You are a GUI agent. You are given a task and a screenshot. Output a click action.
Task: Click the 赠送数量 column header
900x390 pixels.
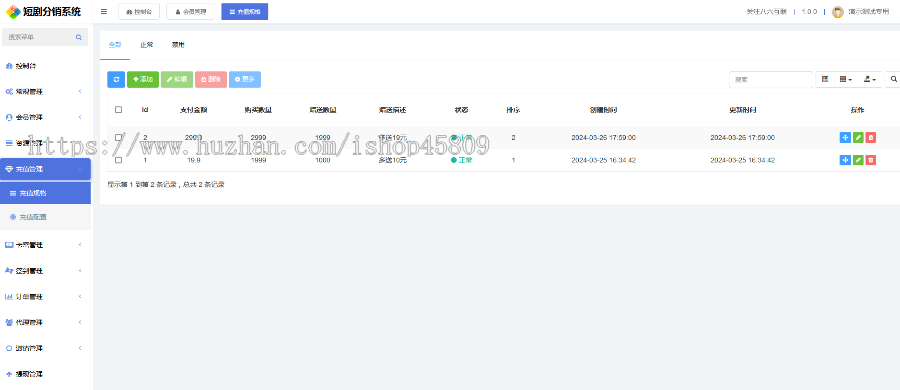coord(323,110)
